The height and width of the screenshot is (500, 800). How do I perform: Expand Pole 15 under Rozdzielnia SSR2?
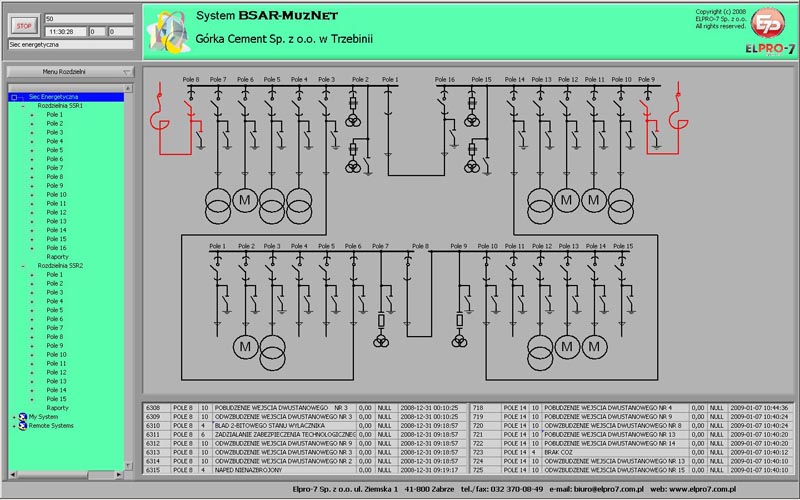[x=32, y=399]
